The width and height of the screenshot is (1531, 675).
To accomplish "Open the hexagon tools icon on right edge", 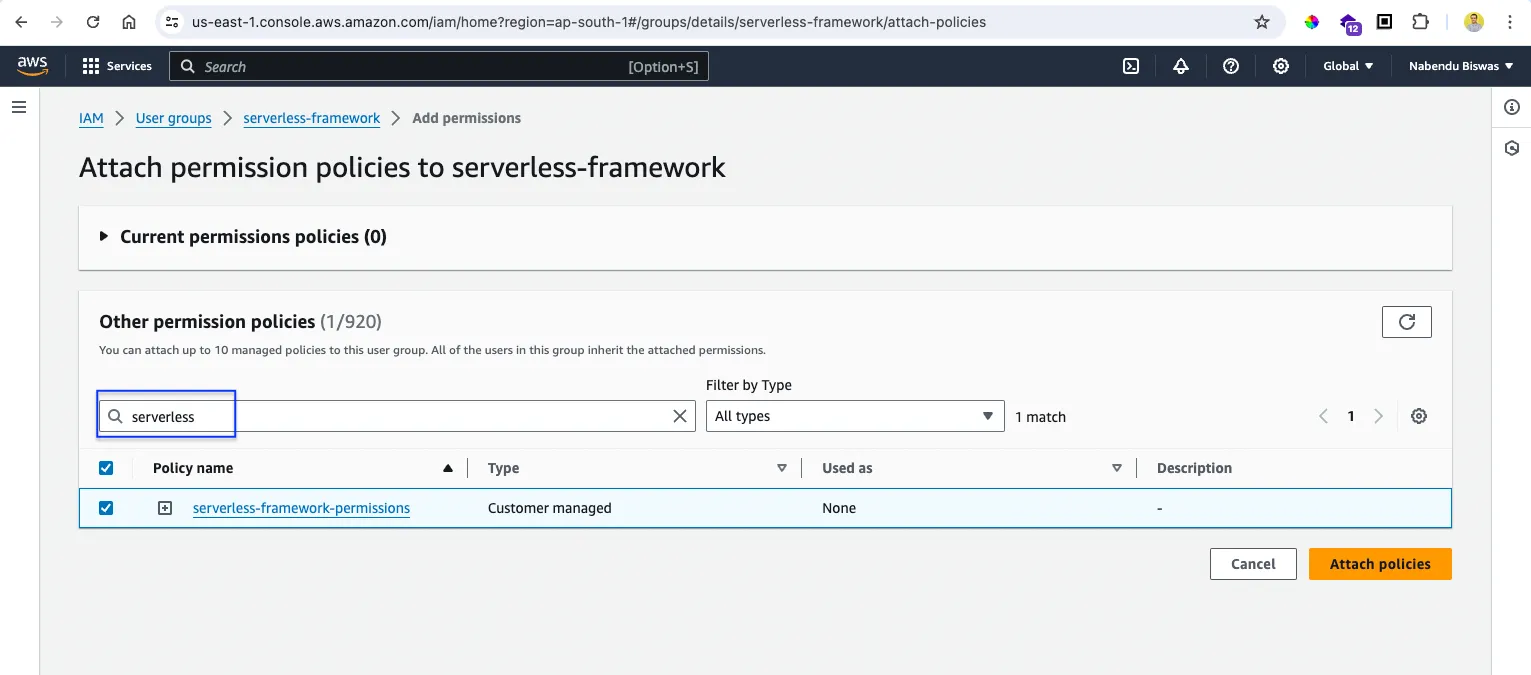I will pyautogui.click(x=1512, y=148).
